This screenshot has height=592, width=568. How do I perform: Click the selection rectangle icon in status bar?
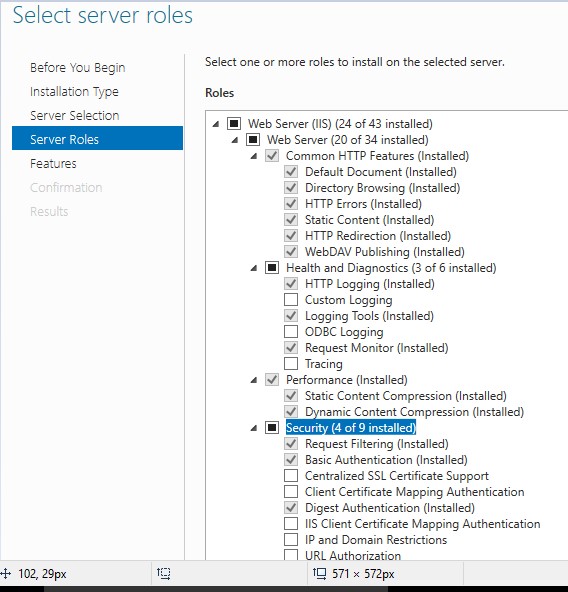(x=164, y=574)
